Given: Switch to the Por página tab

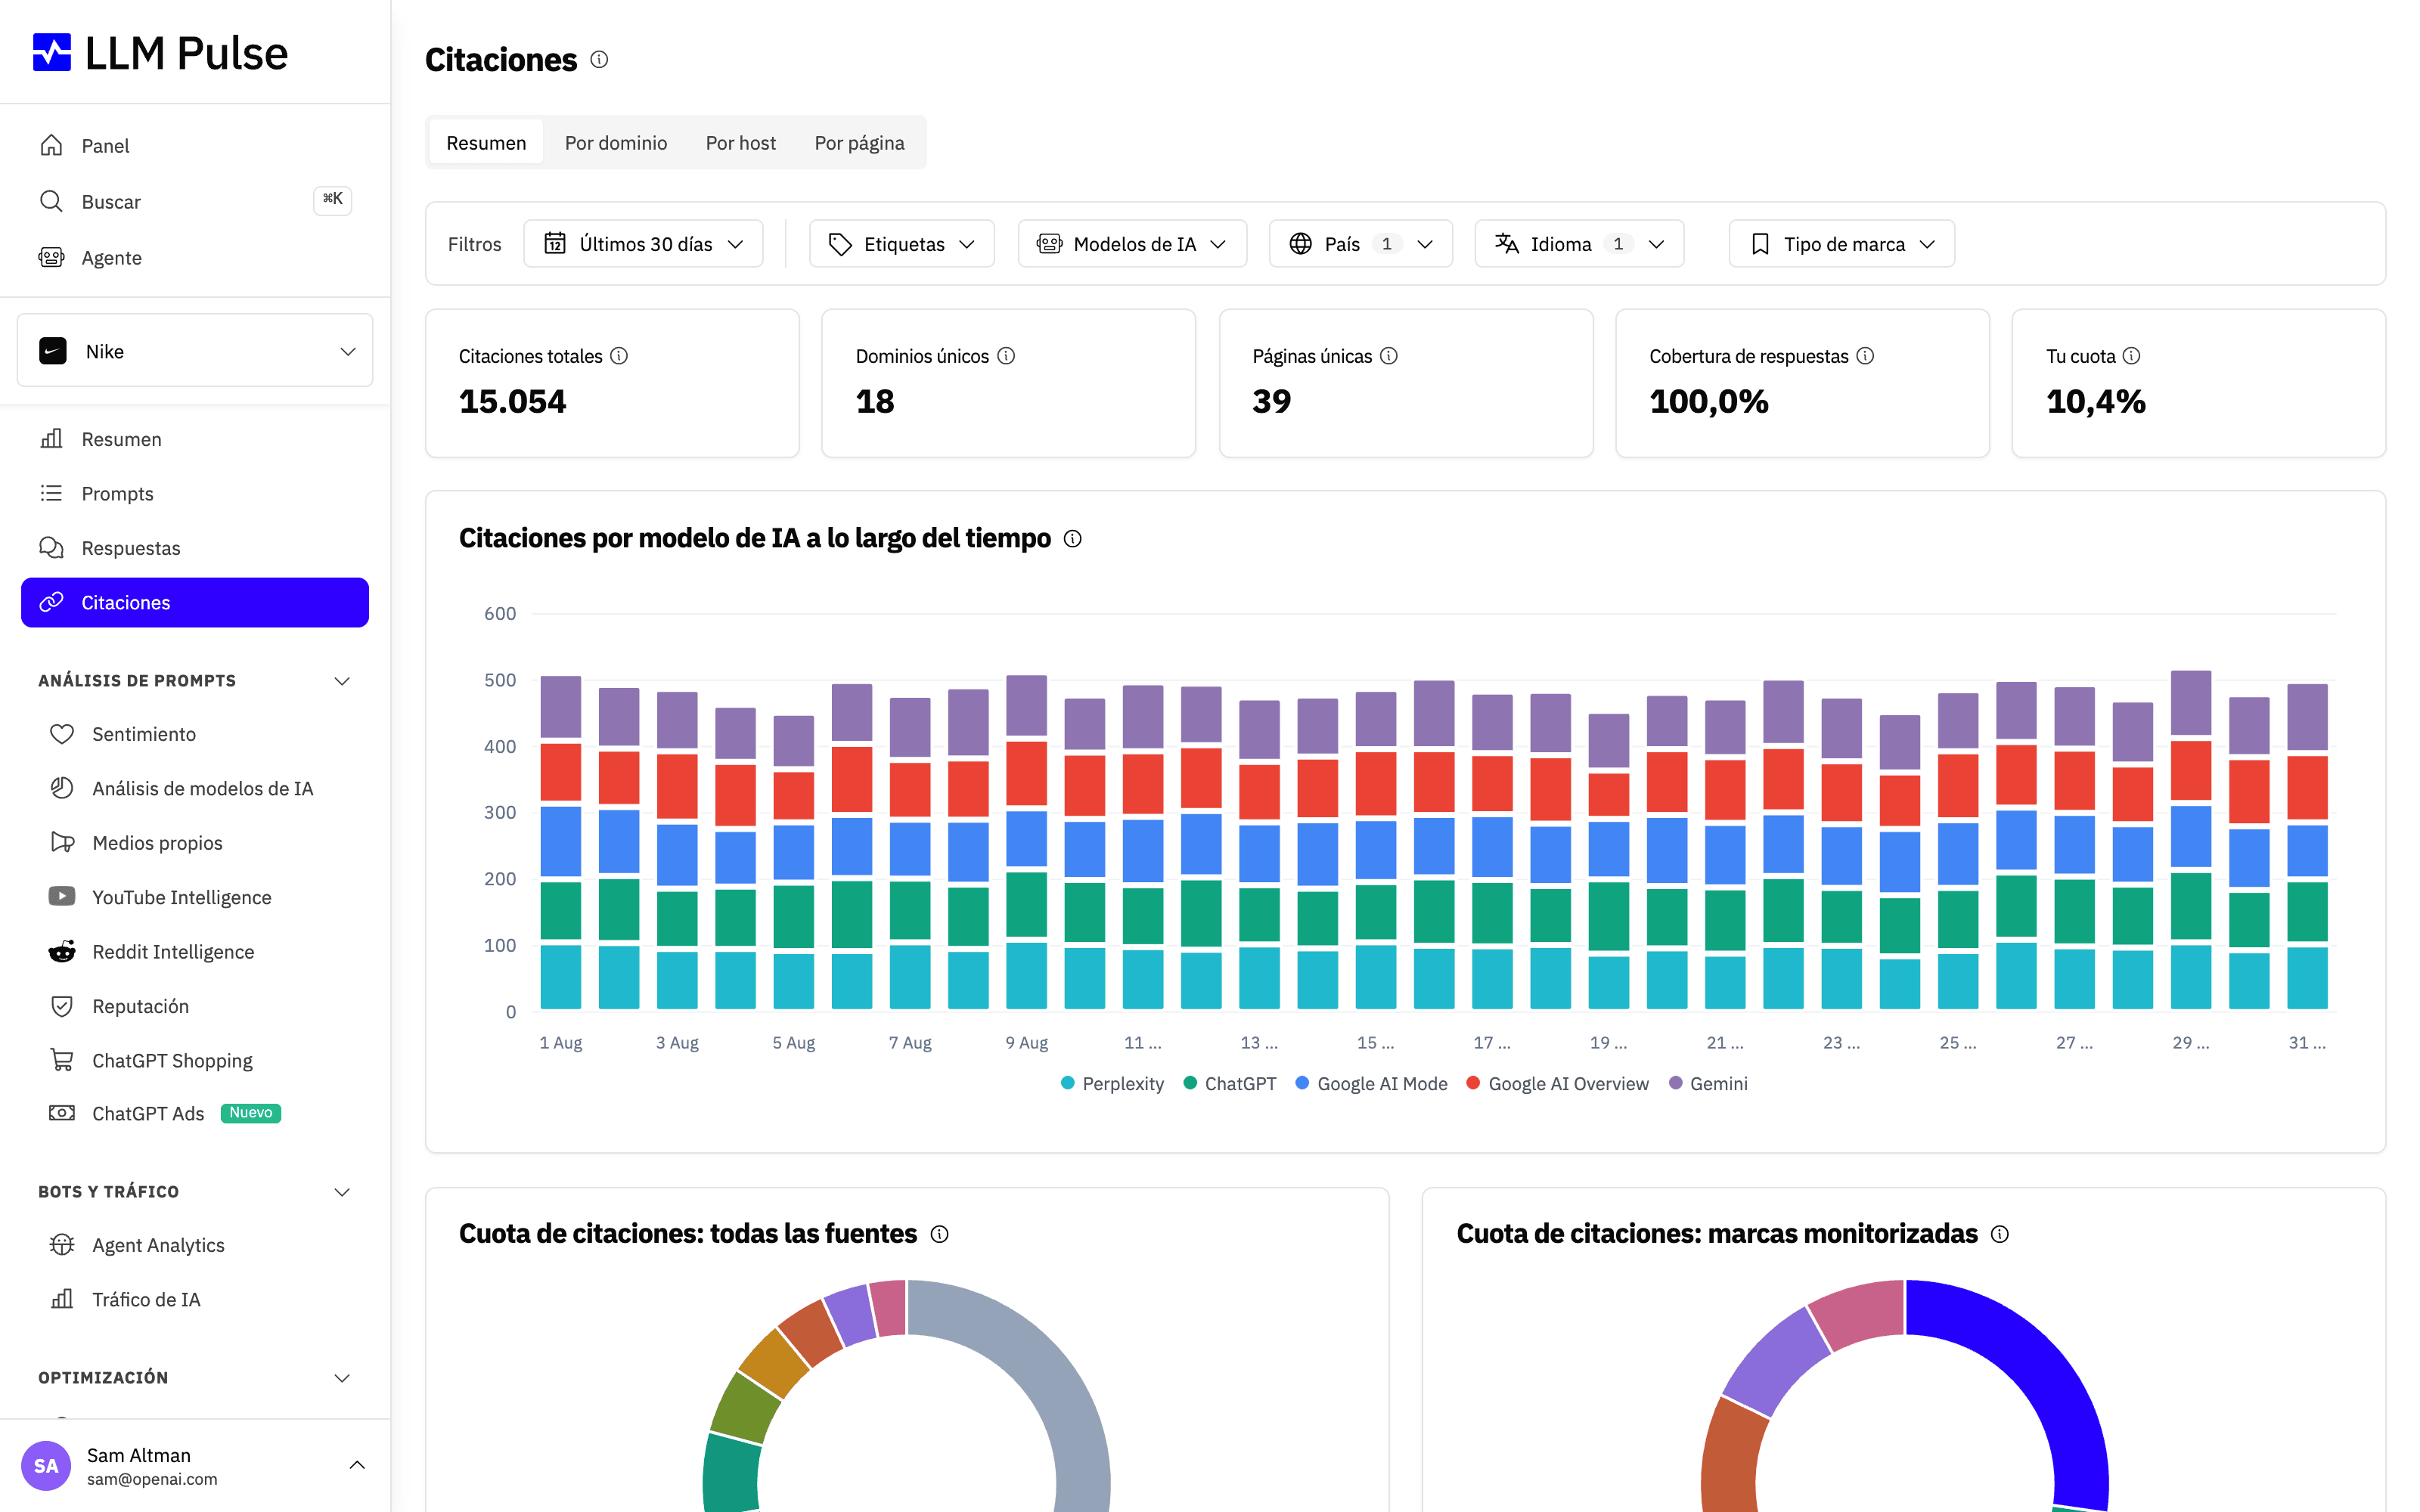Looking at the screenshot, I should [x=860, y=143].
